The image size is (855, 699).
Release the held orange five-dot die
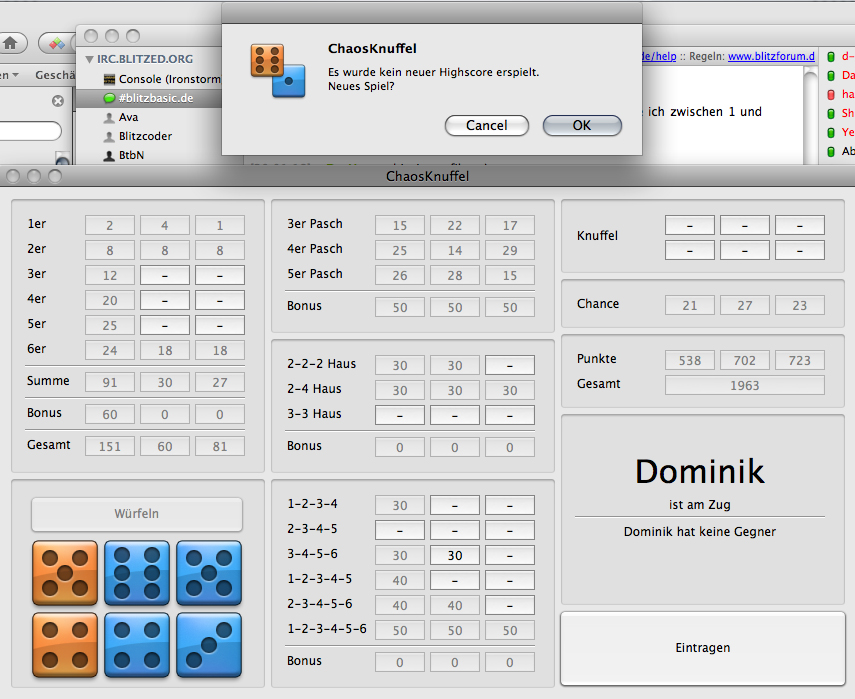tap(65, 573)
